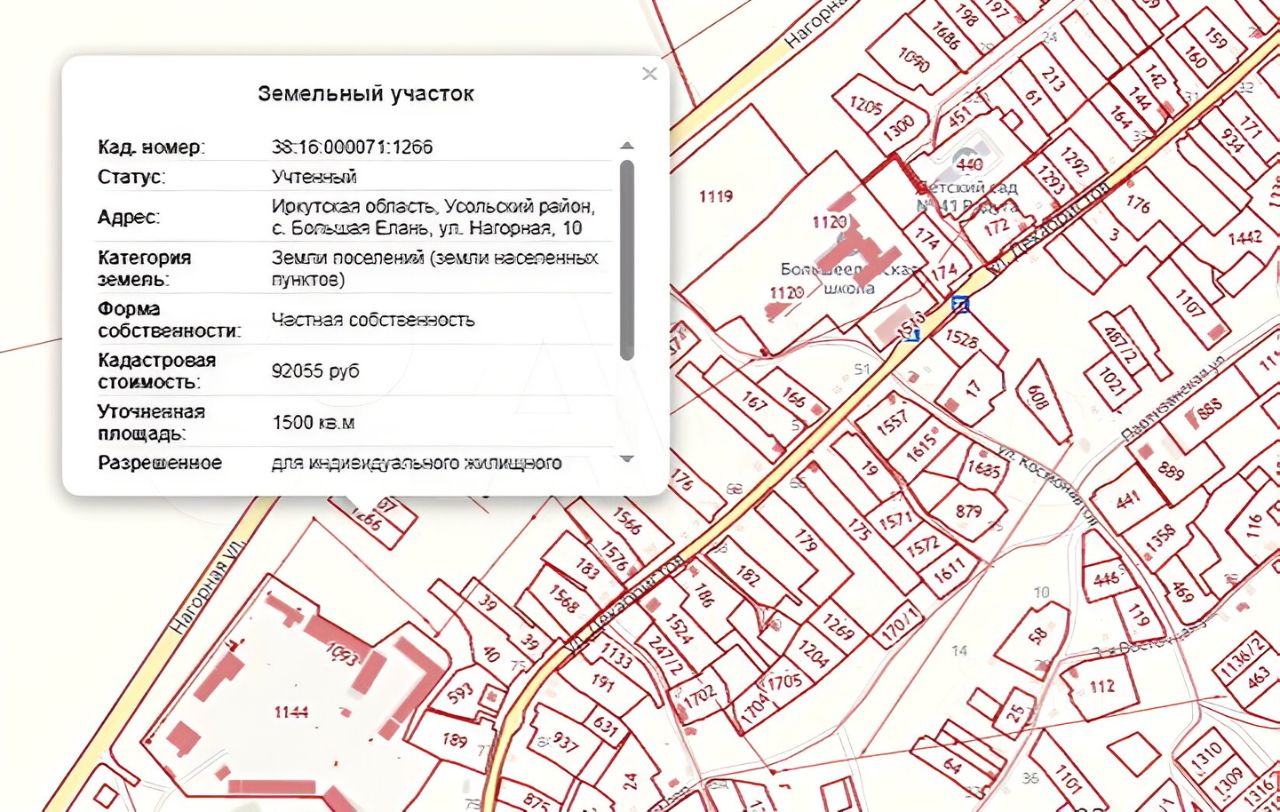Select parcel 1133 on the map
1280x812 pixels.
point(616,657)
